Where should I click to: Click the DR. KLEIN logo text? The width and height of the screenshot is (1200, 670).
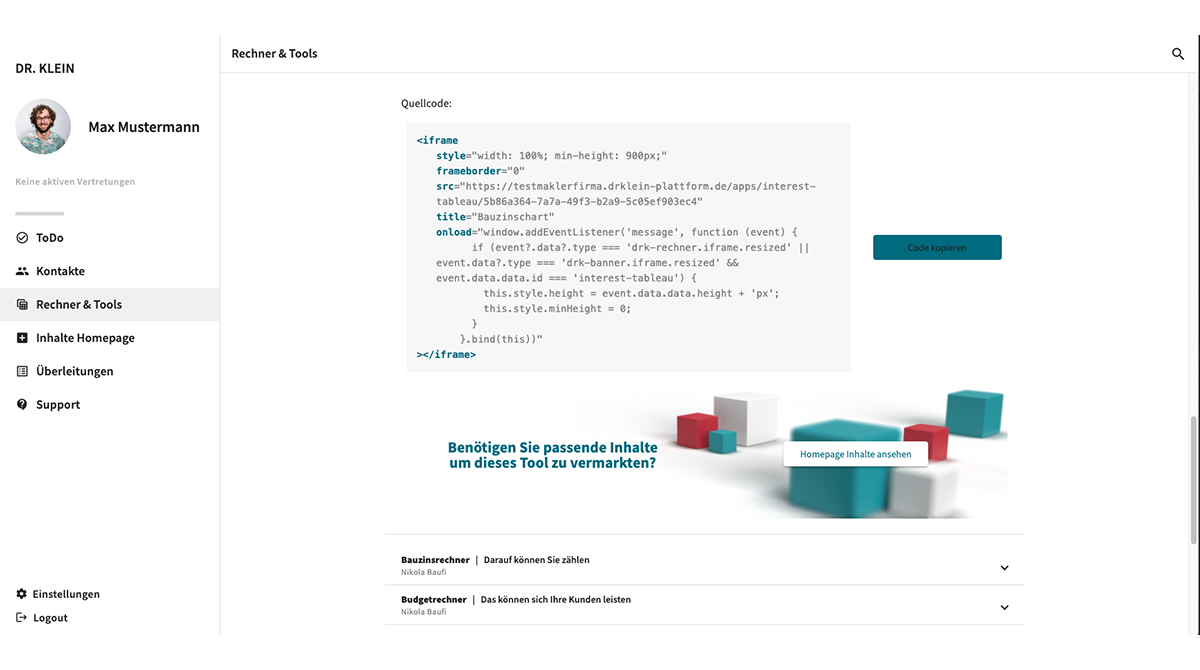click(44, 68)
